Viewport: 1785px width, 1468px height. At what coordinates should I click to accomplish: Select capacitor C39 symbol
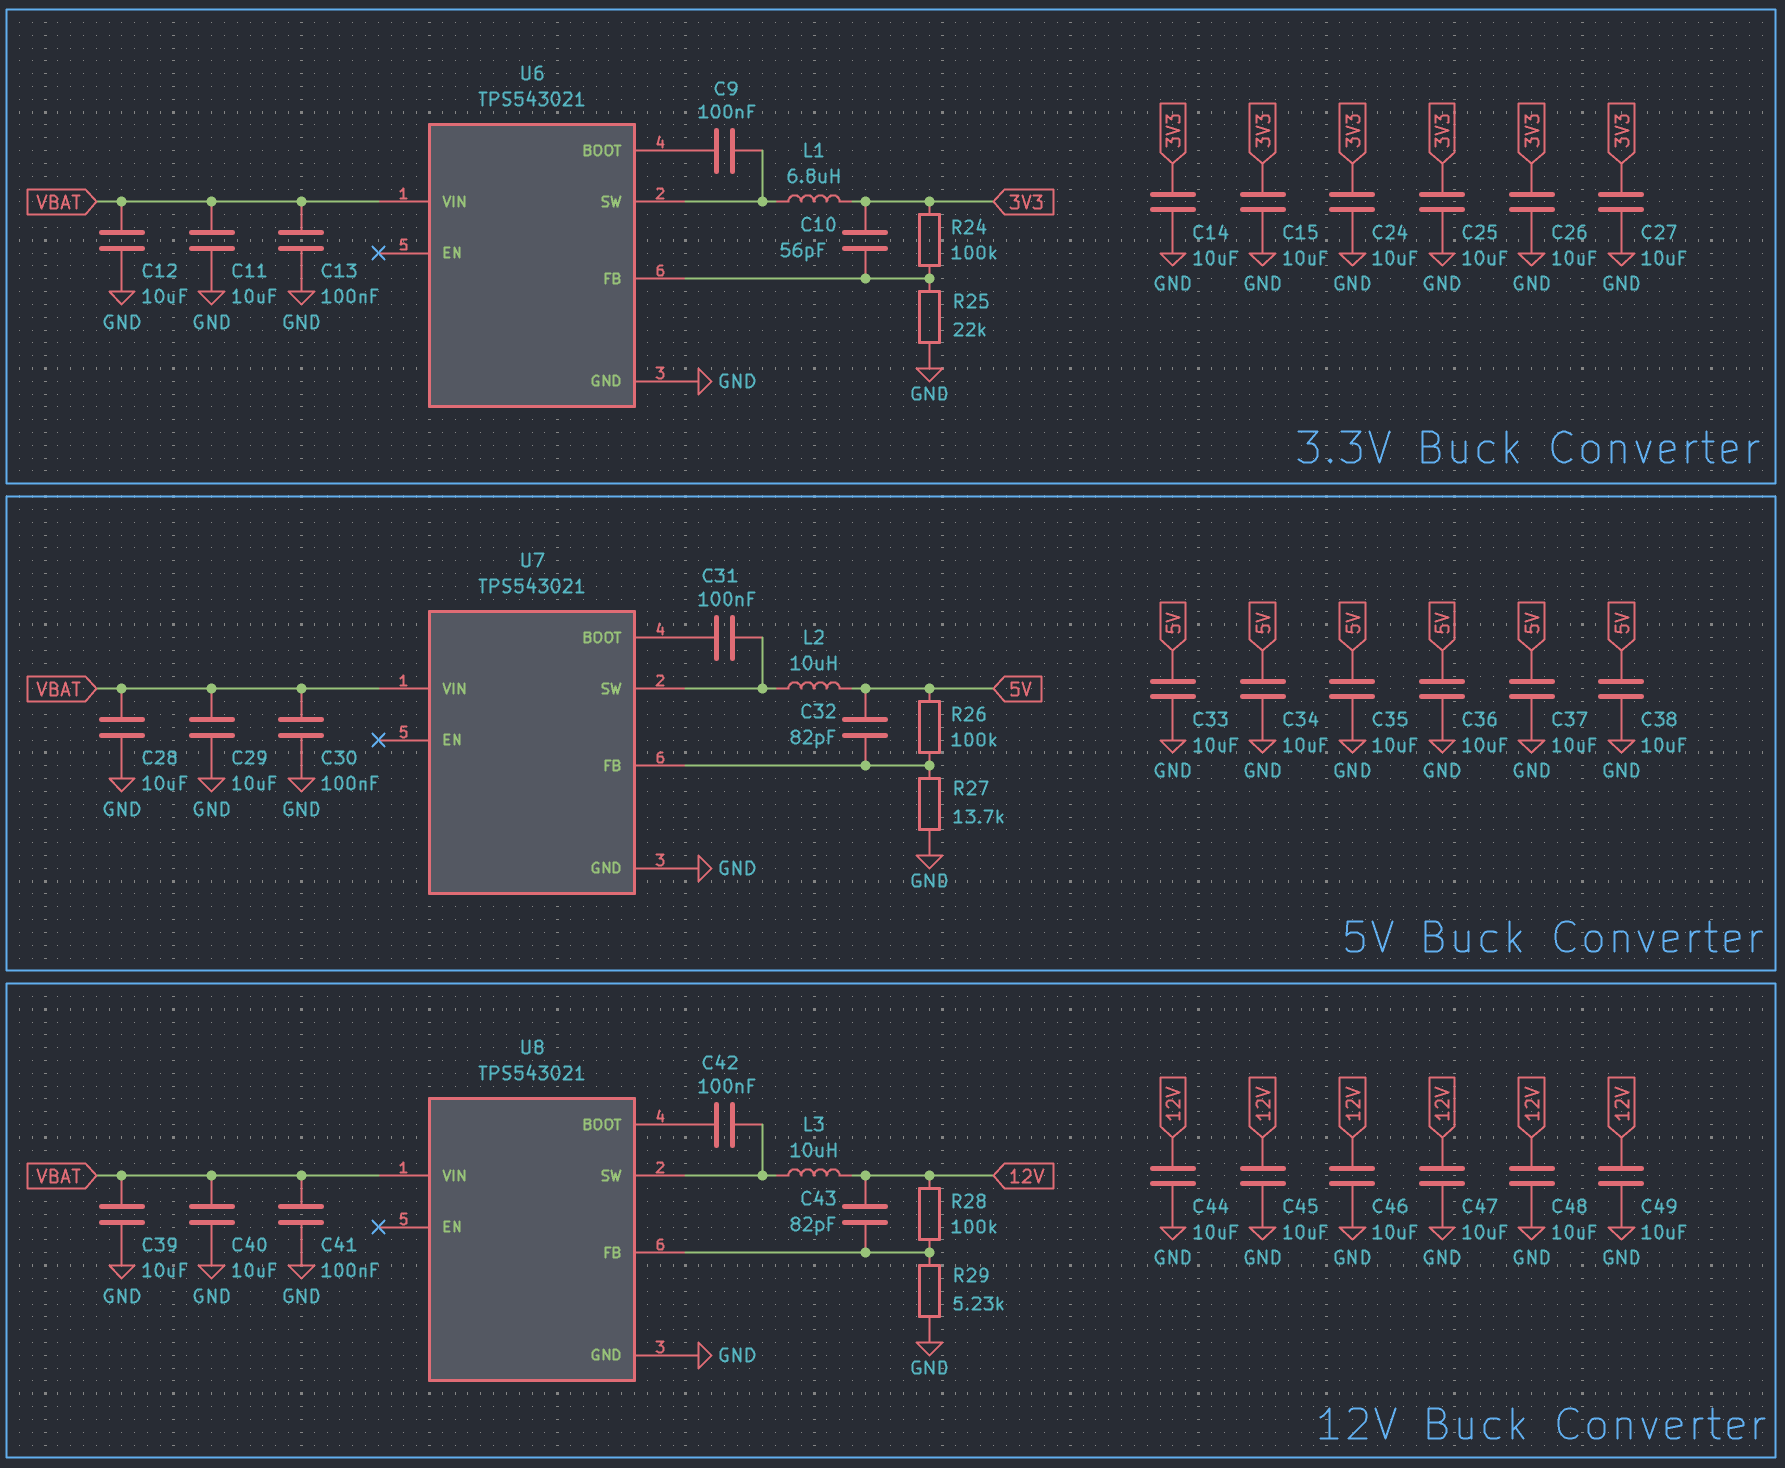coord(122,1215)
